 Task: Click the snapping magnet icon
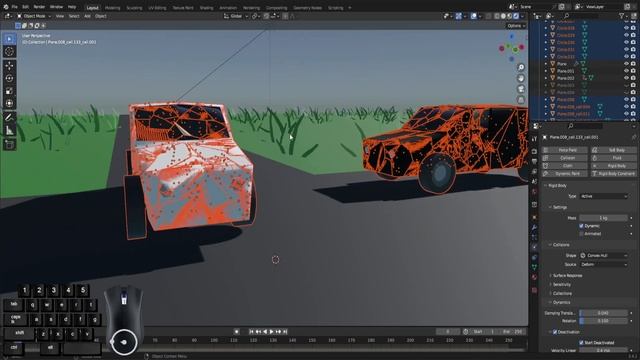point(266,16)
